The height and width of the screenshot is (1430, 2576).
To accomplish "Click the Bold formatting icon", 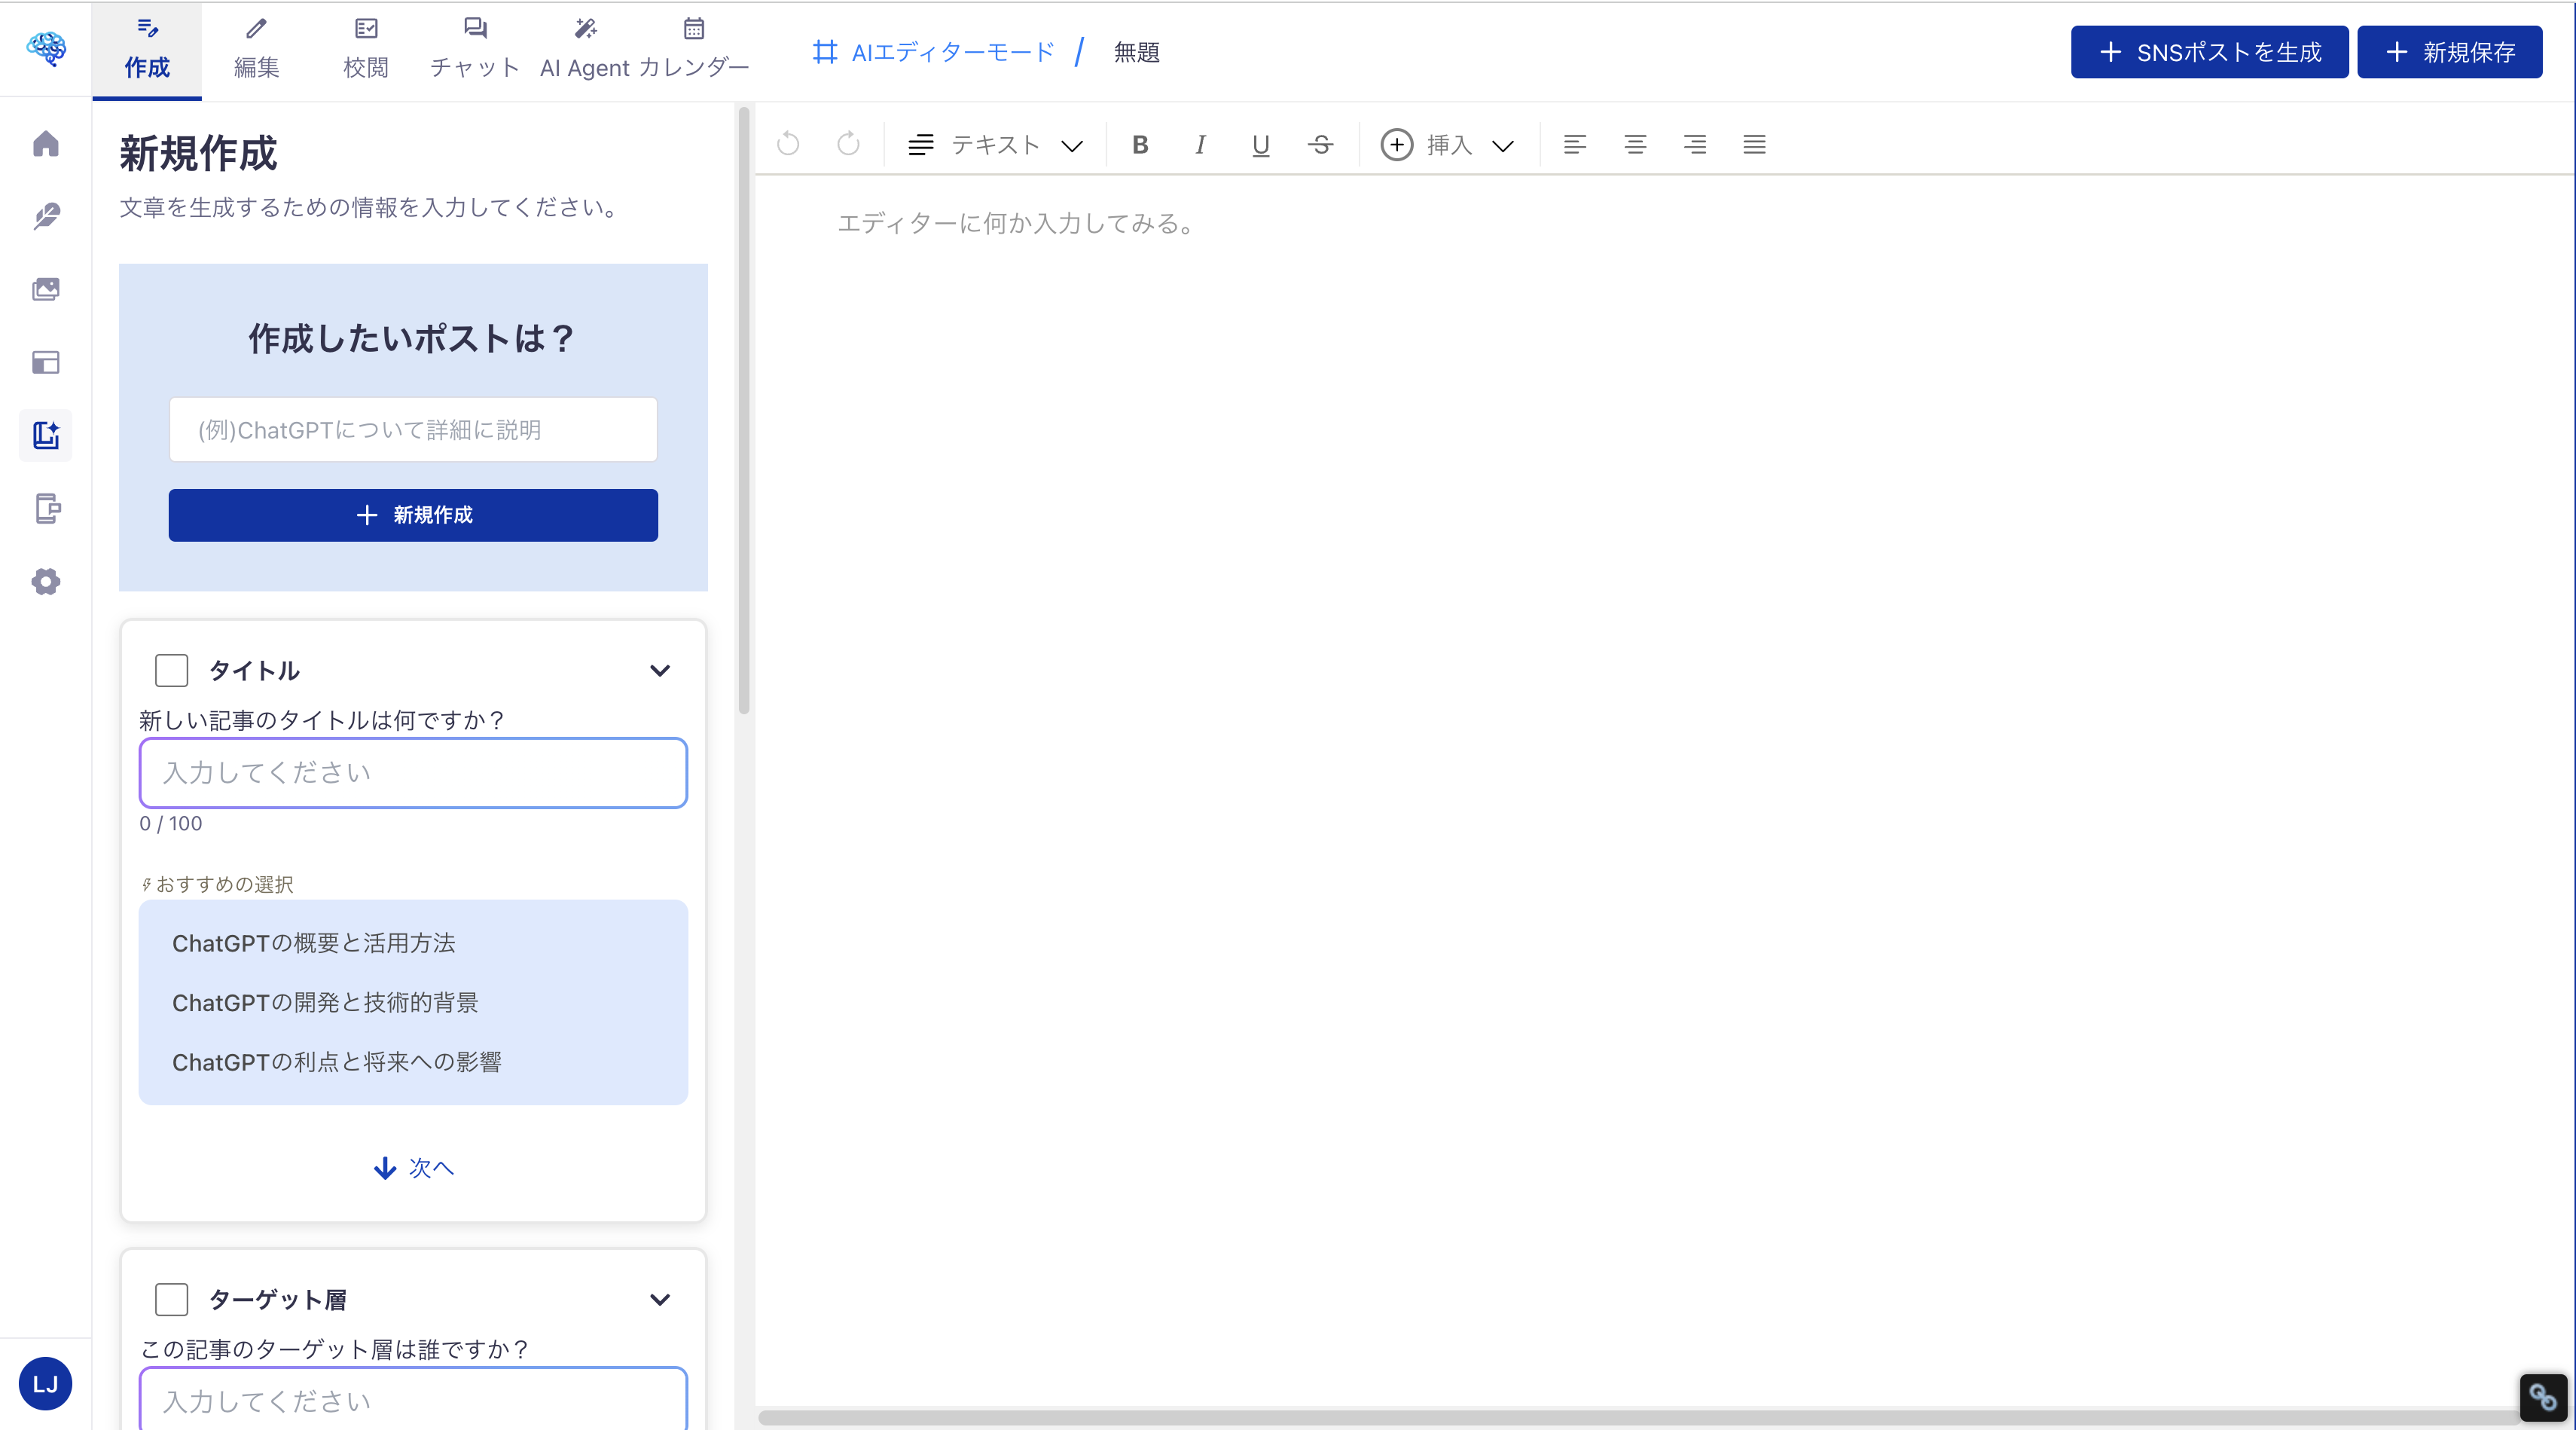I will (1140, 145).
